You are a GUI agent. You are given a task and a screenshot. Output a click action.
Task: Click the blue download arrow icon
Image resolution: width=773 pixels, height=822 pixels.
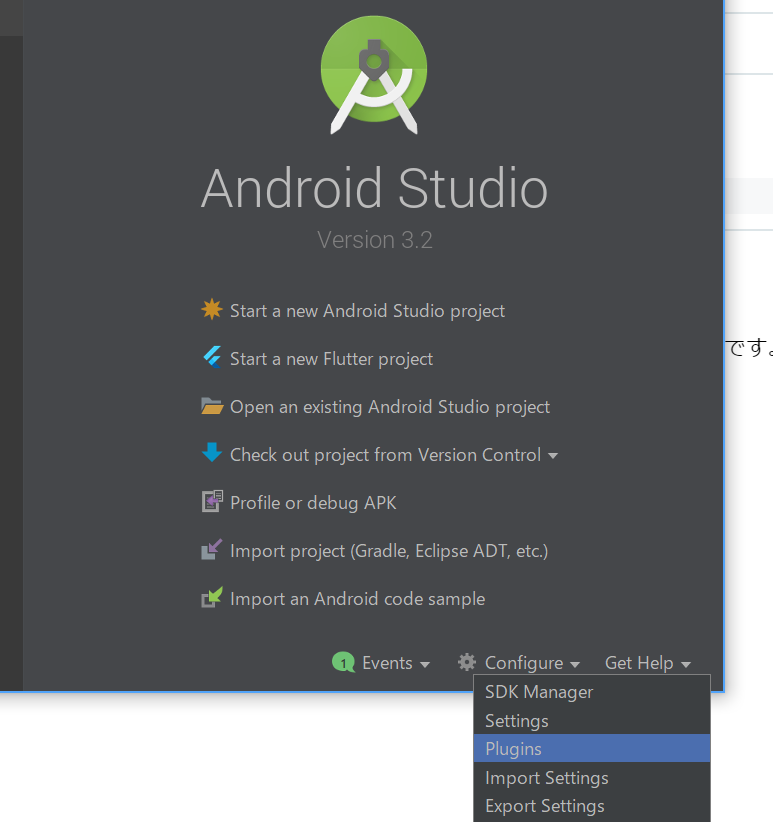[x=212, y=452]
